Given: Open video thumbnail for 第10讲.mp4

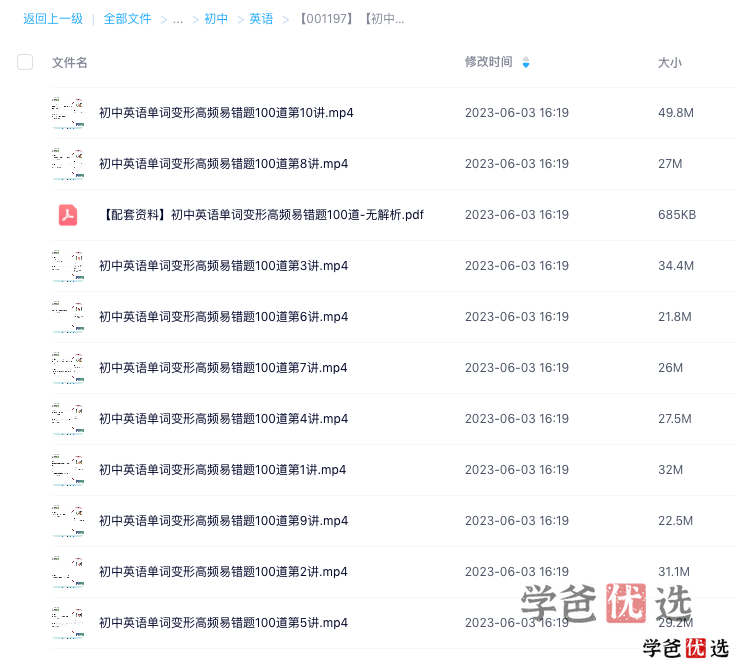Looking at the screenshot, I should (68, 113).
